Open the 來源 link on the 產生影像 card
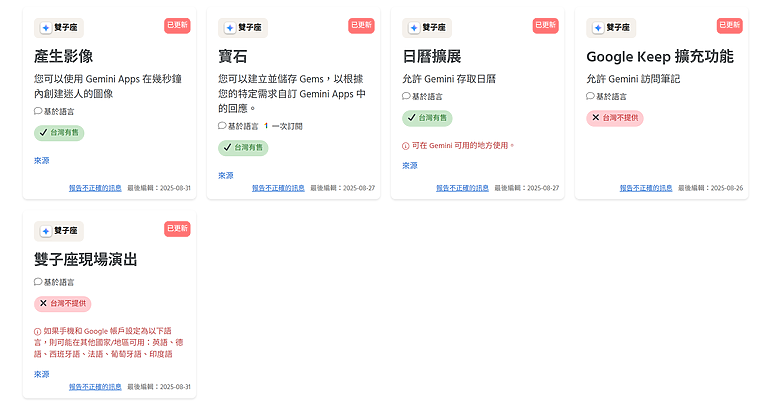The width and height of the screenshot is (780, 407). click(x=42, y=161)
